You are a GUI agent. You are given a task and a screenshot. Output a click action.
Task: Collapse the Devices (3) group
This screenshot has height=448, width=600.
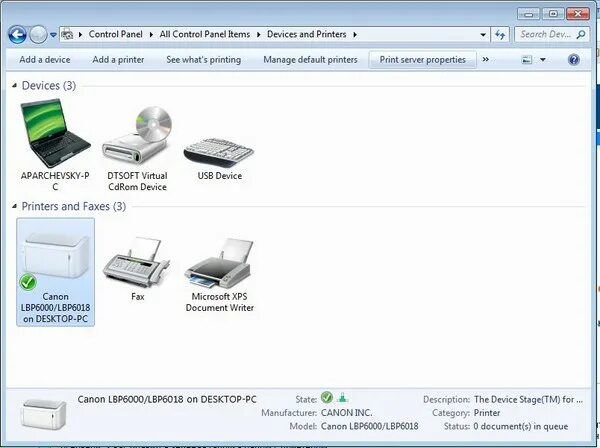click(15, 85)
